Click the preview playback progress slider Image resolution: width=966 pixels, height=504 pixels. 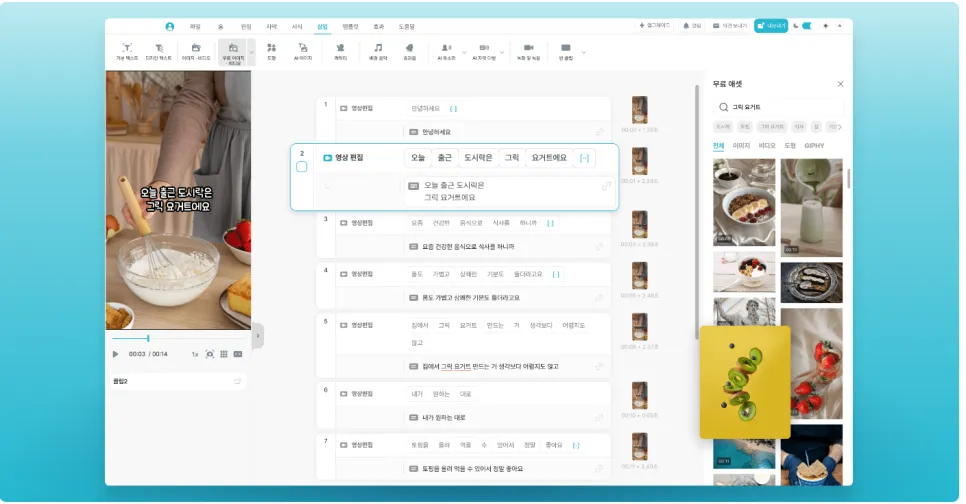pos(177,338)
